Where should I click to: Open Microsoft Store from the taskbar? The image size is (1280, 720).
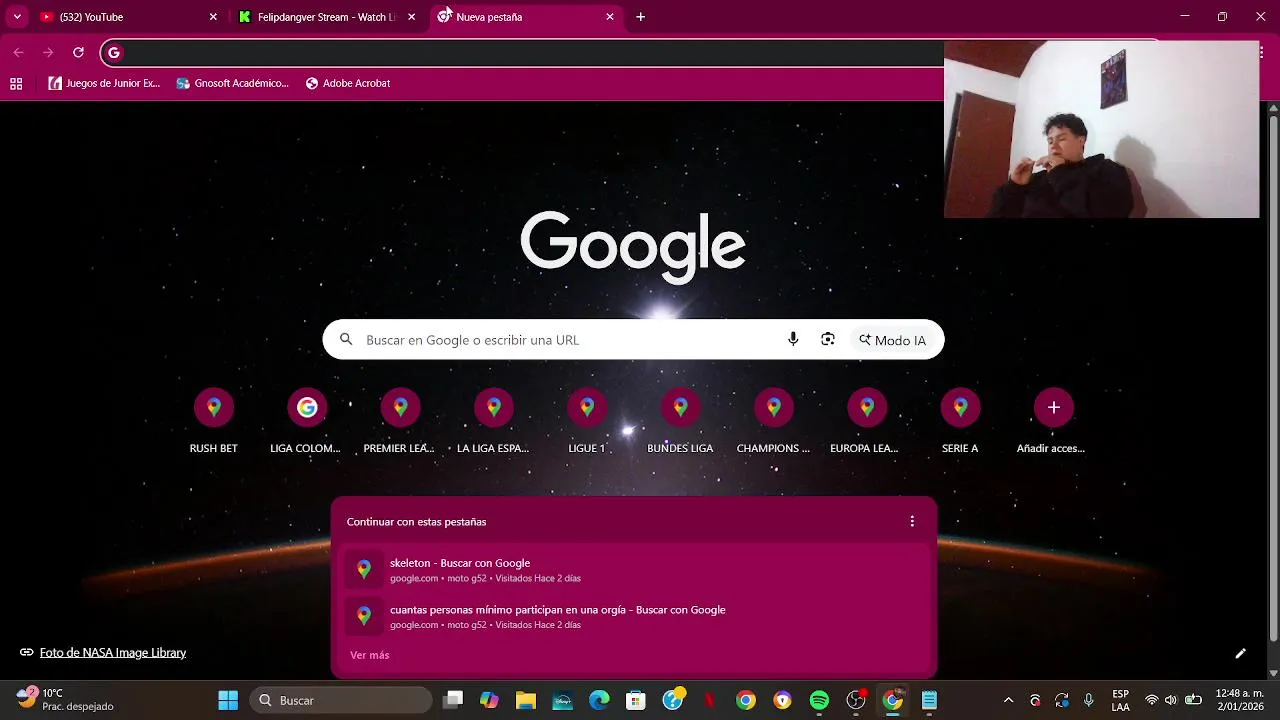coord(636,700)
